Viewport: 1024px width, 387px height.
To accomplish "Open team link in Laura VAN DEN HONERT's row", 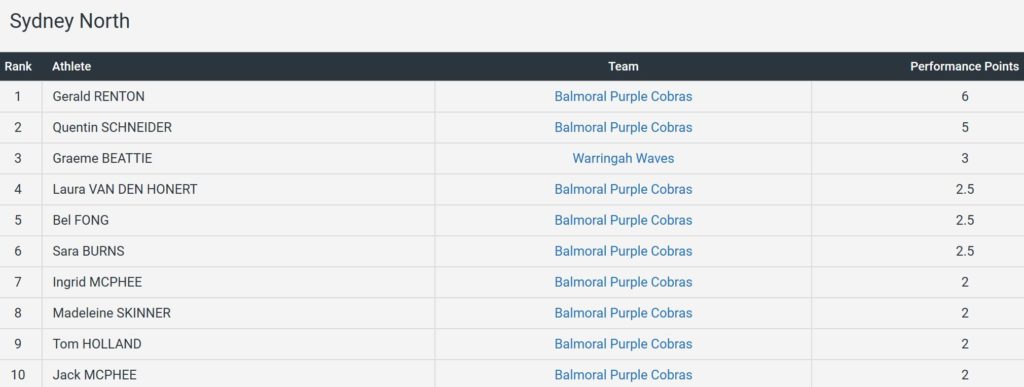I will click(x=623, y=189).
